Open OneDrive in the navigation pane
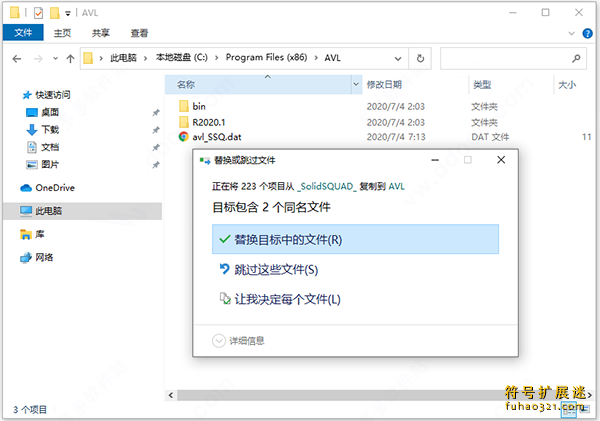This screenshot has height=421, width=600. [55, 188]
